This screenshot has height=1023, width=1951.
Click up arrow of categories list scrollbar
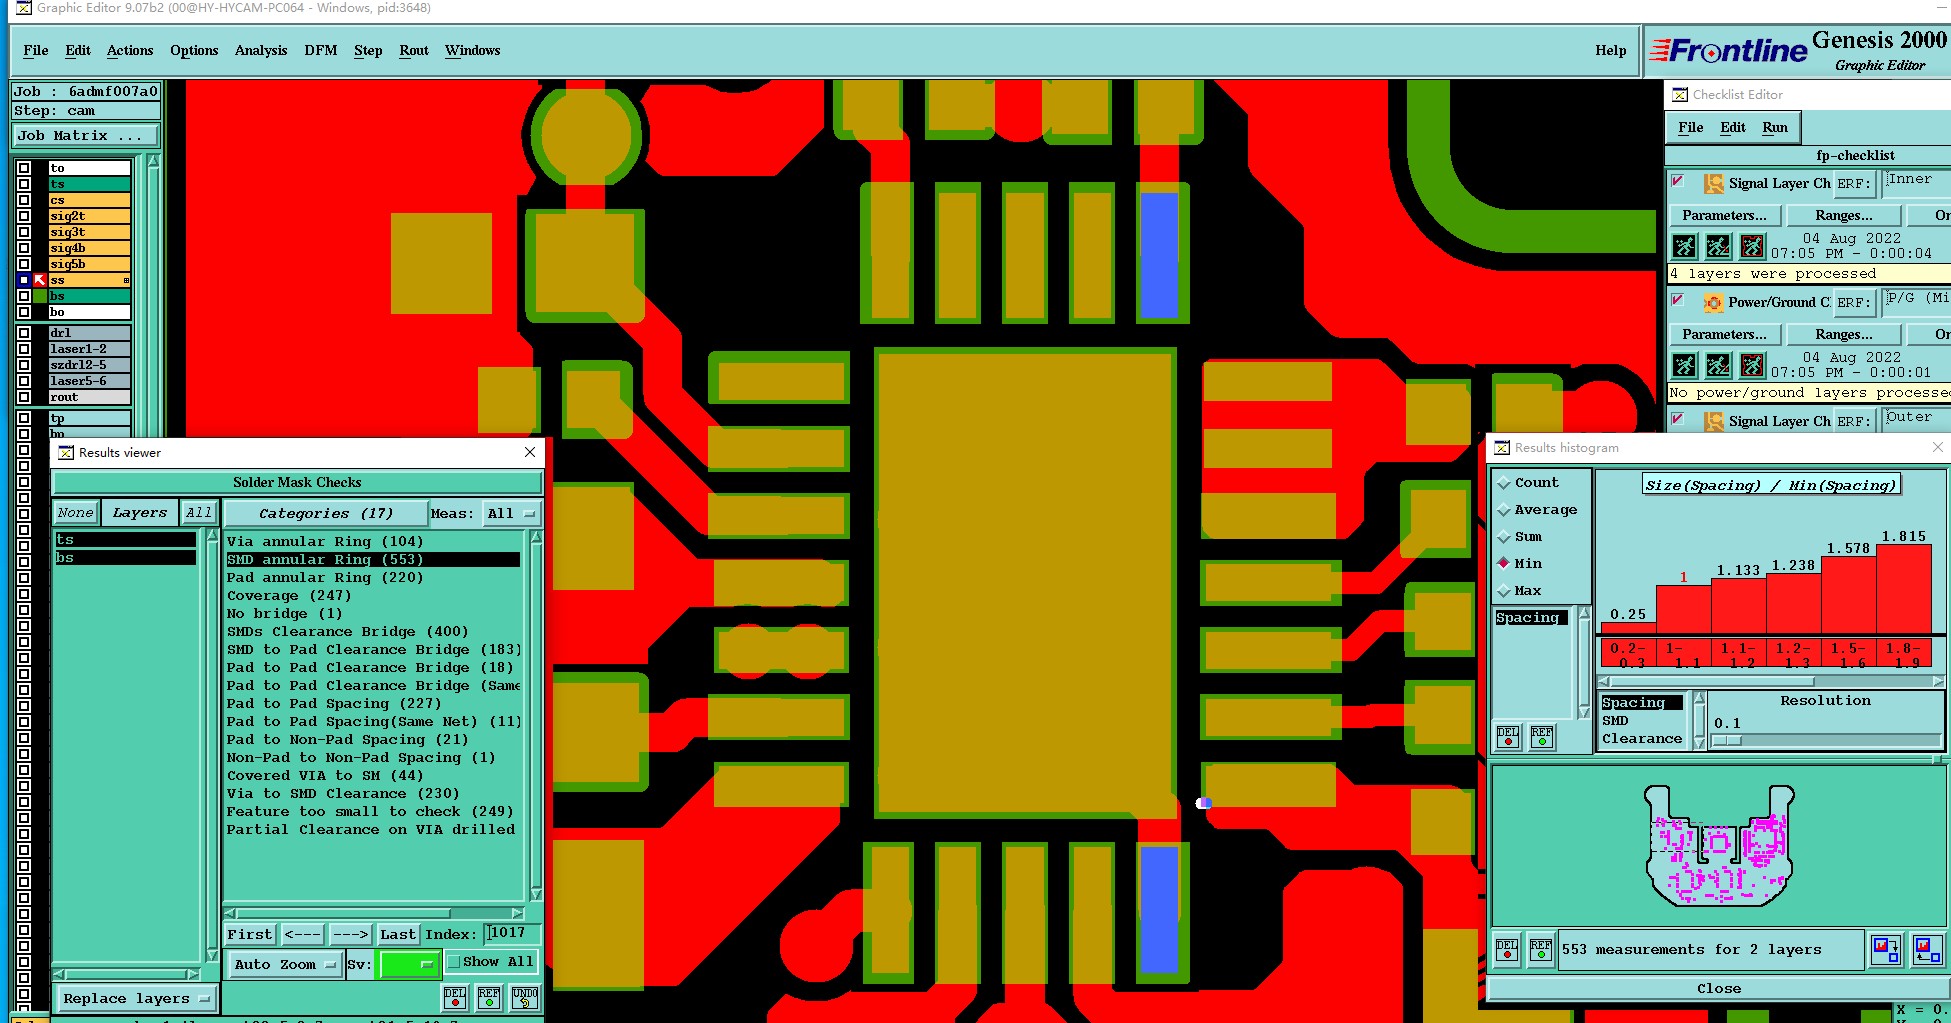[536, 537]
